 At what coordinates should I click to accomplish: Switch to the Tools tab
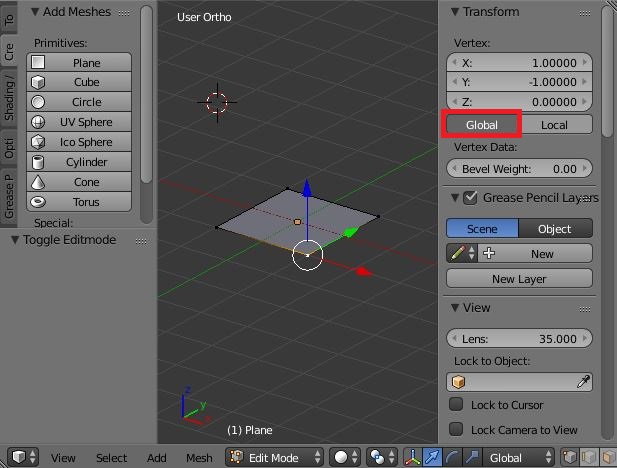(9, 18)
